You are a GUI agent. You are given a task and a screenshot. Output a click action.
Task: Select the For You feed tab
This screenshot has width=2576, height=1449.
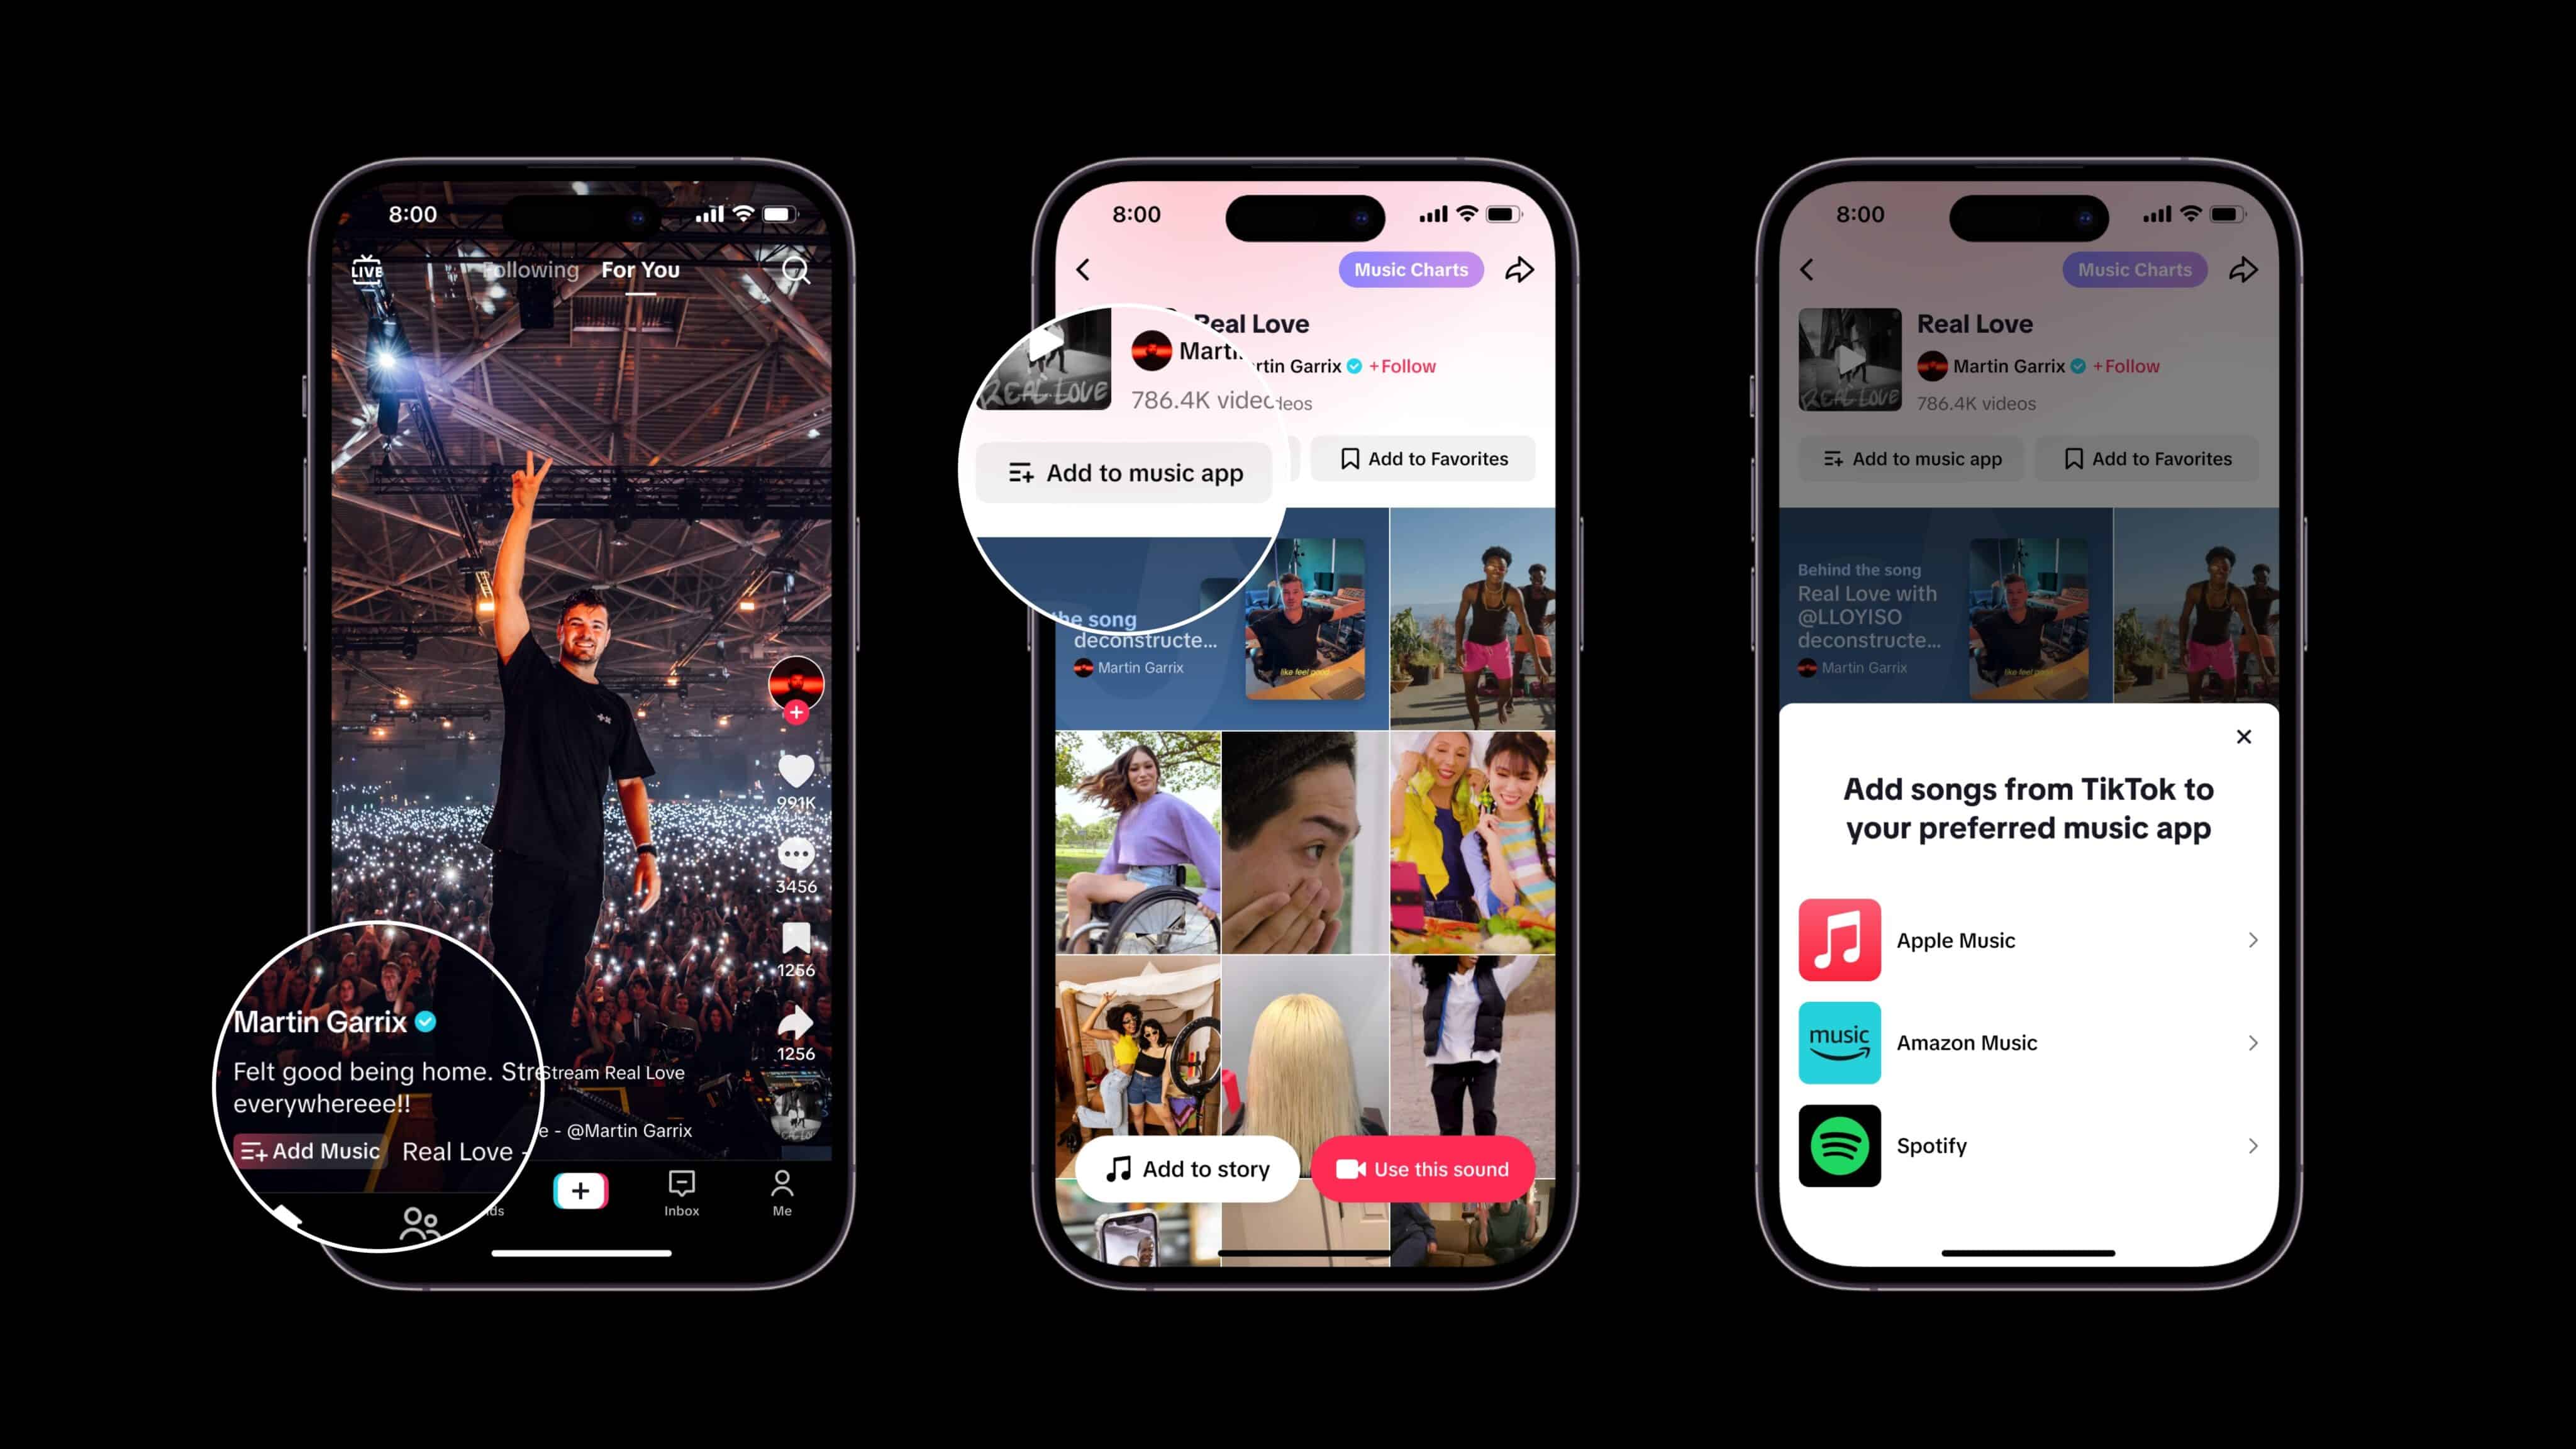[x=639, y=269]
